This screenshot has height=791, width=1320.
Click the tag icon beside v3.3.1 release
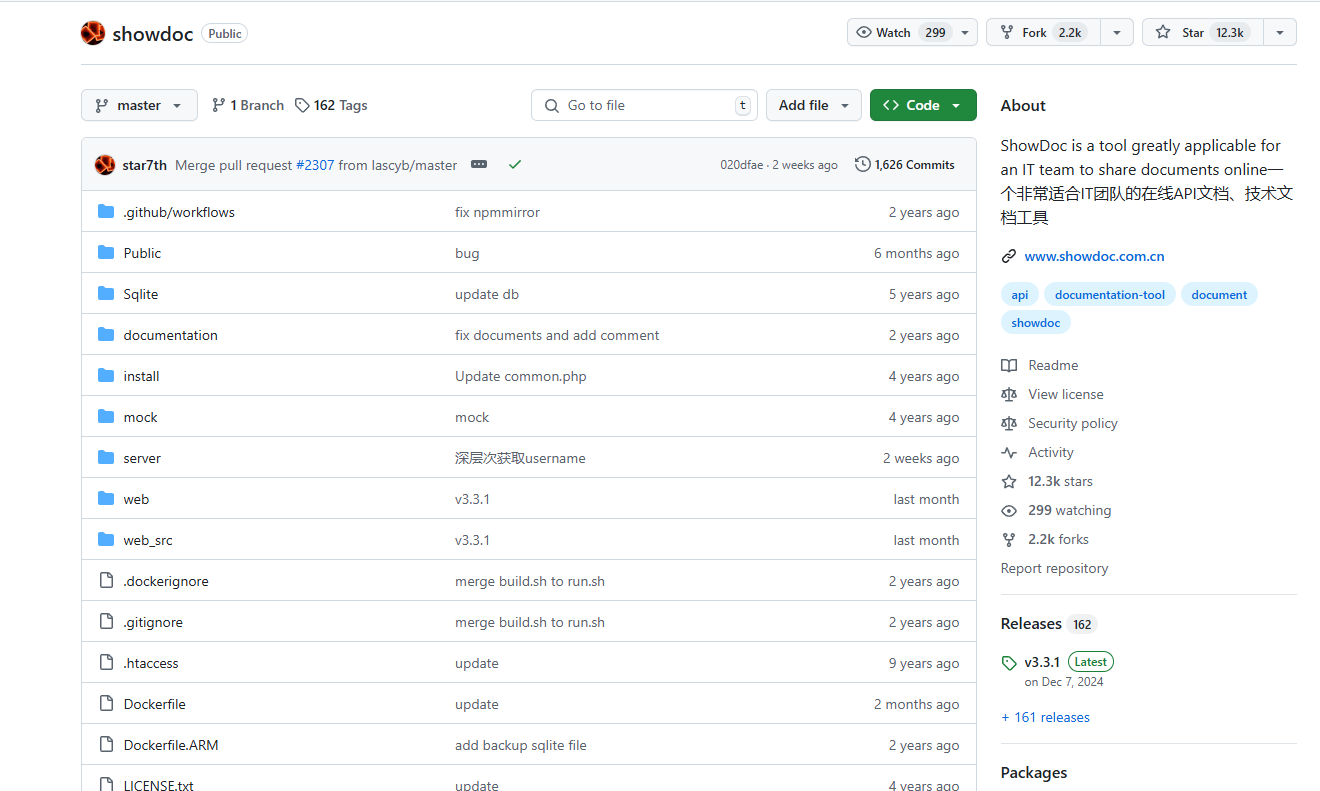(1009, 663)
